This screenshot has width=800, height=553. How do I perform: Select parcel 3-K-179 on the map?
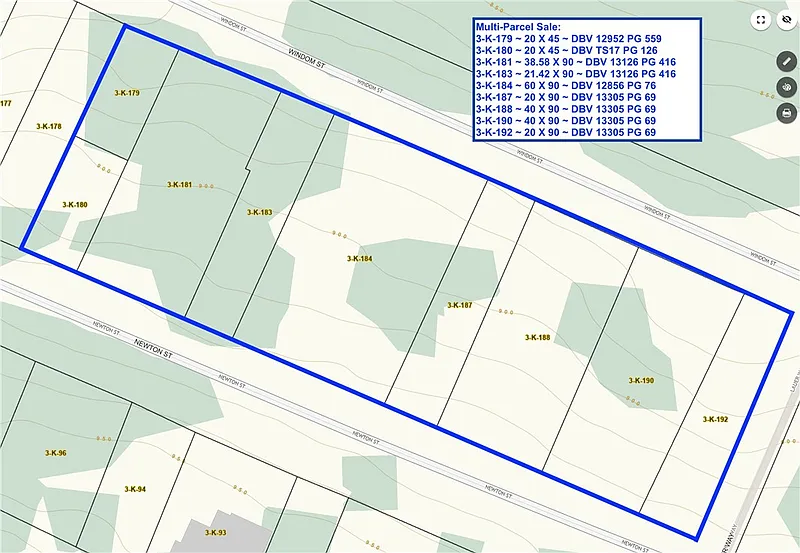tap(127, 93)
